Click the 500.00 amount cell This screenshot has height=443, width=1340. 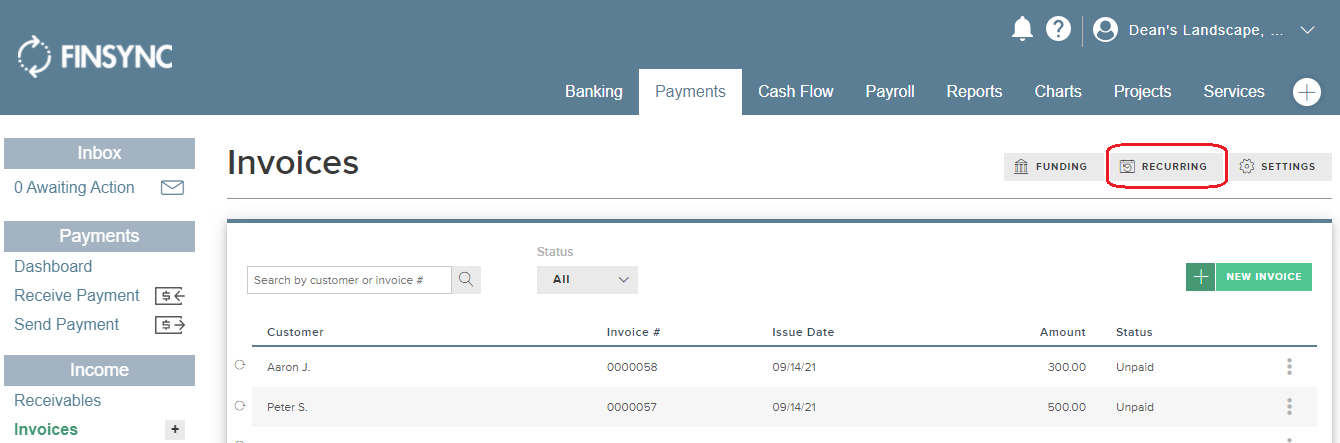pos(1067,407)
